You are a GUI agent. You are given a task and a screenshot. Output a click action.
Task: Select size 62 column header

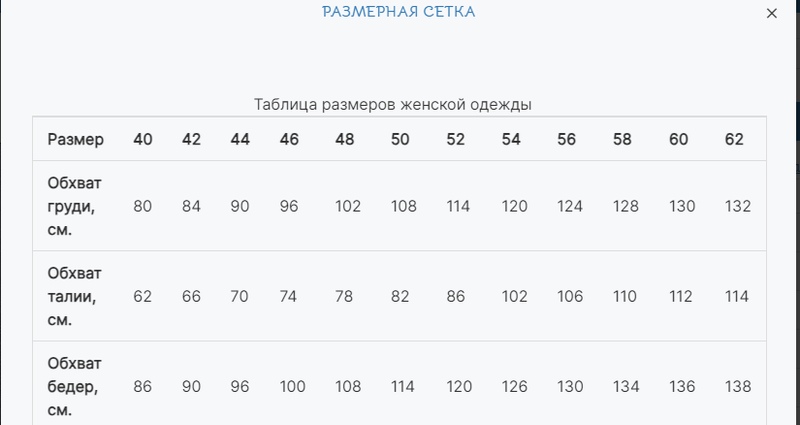734,139
